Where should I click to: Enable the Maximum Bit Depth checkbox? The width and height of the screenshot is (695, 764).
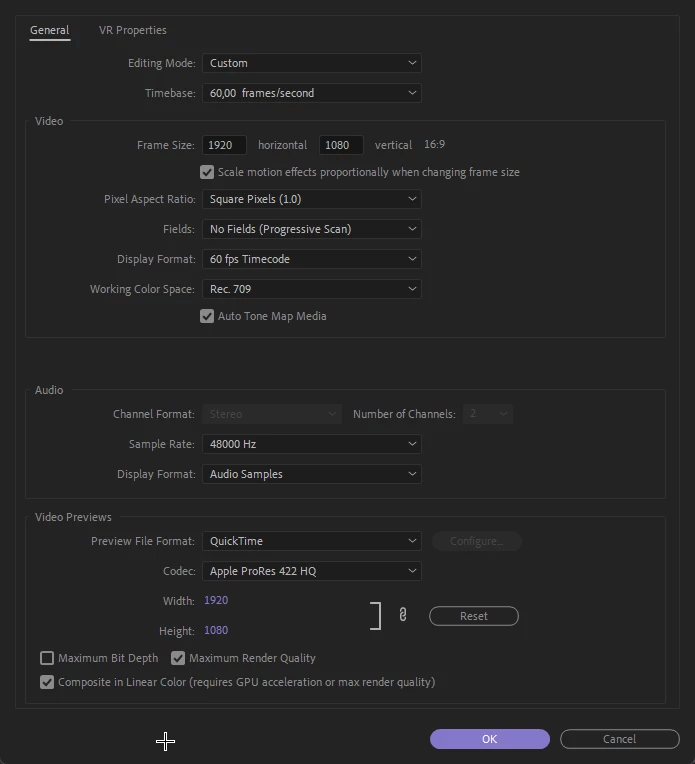tap(47, 658)
